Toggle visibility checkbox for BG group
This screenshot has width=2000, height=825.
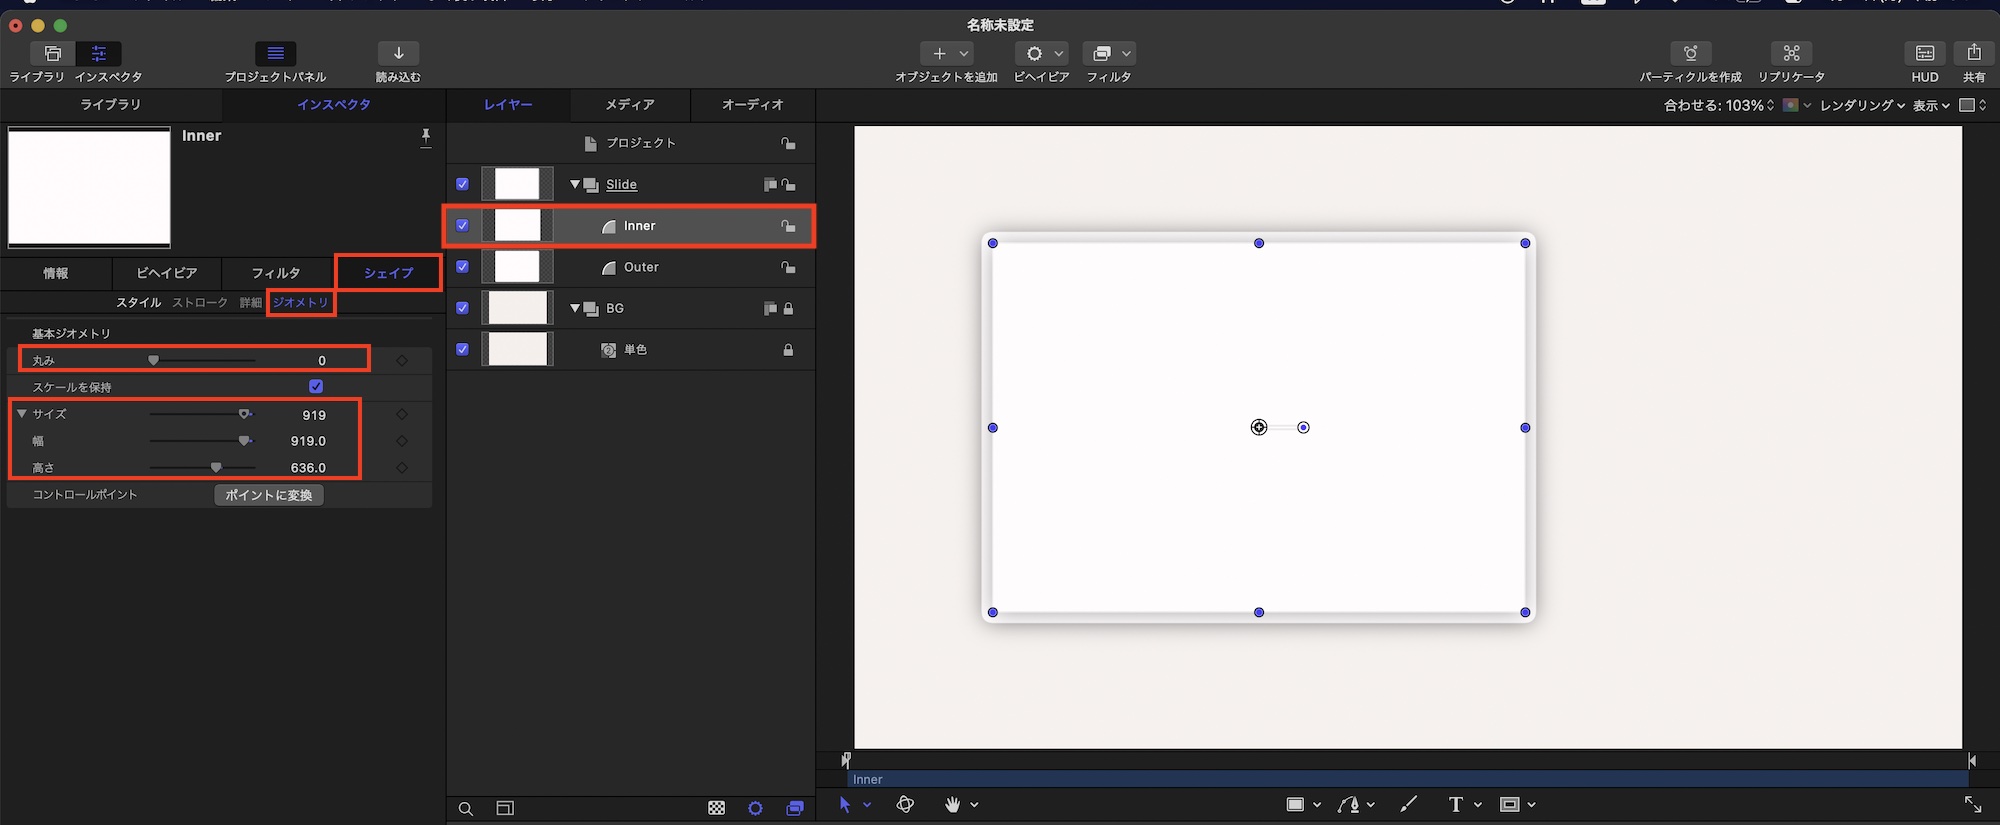[x=462, y=308]
